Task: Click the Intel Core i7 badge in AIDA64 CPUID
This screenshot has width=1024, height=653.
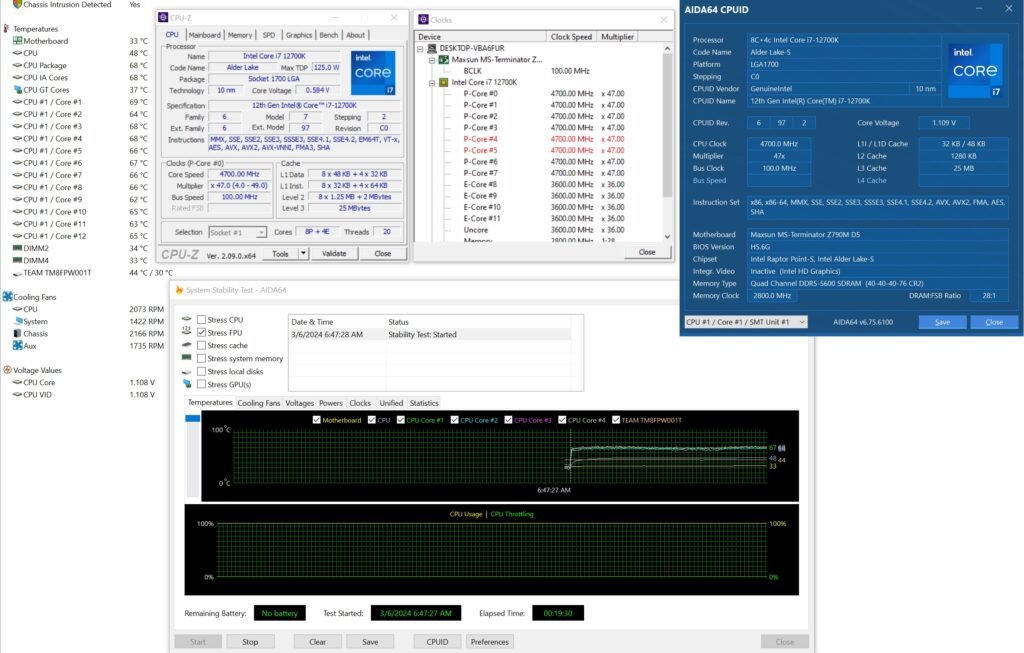Action: 974,70
